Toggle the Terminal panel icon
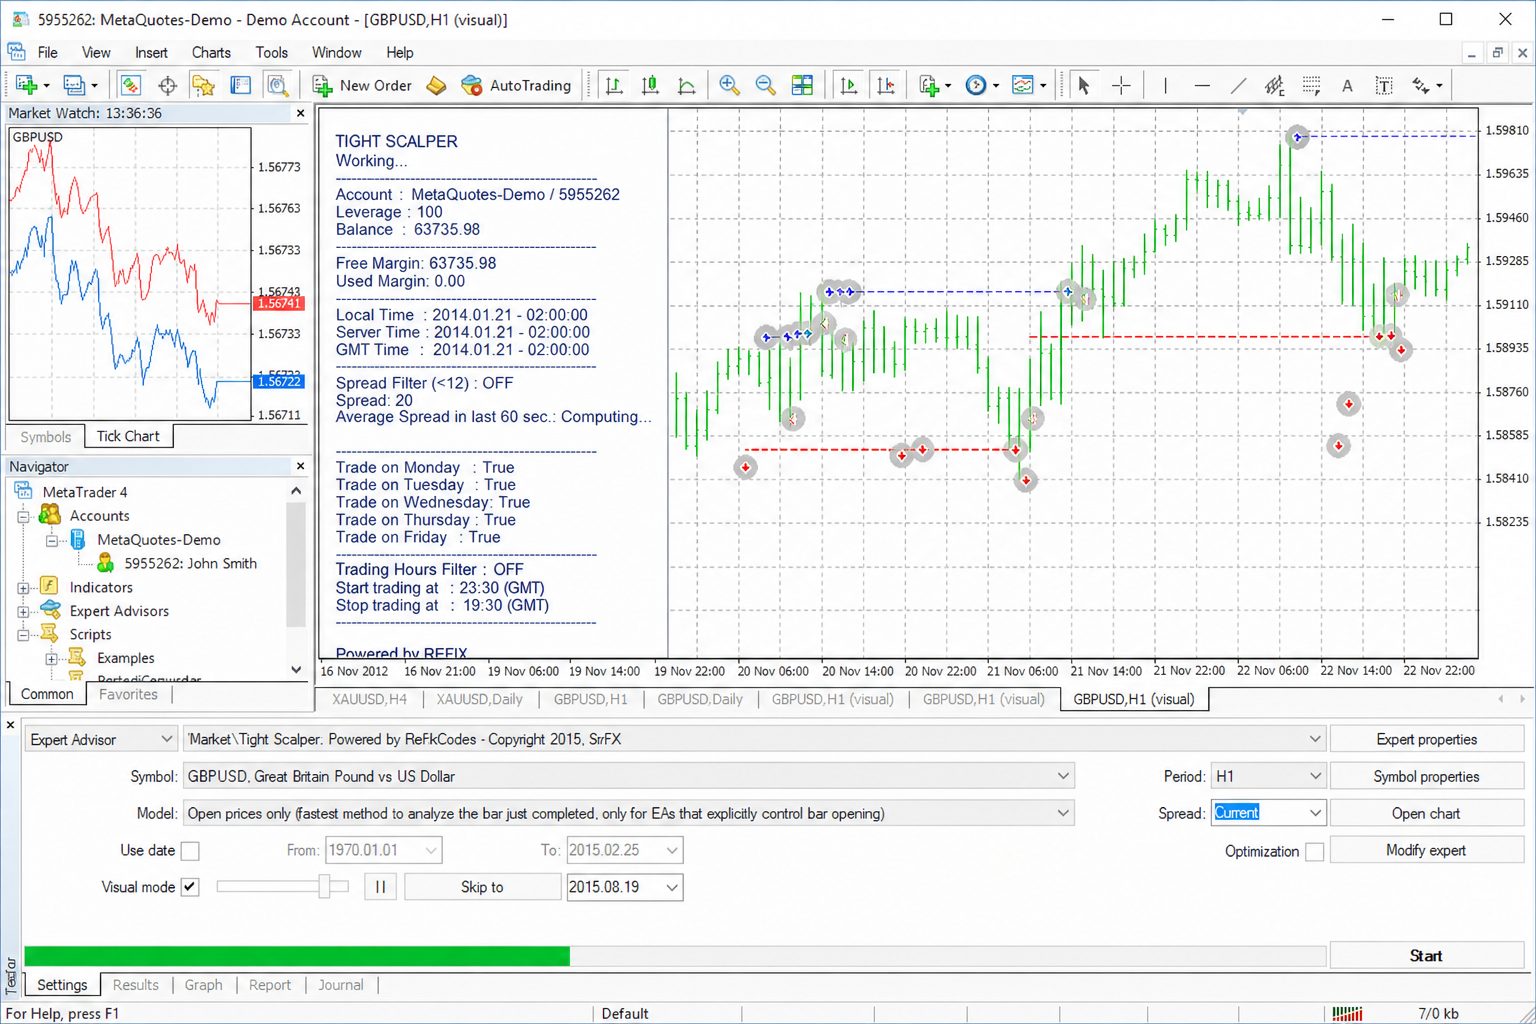The width and height of the screenshot is (1536, 1024). 241,85
